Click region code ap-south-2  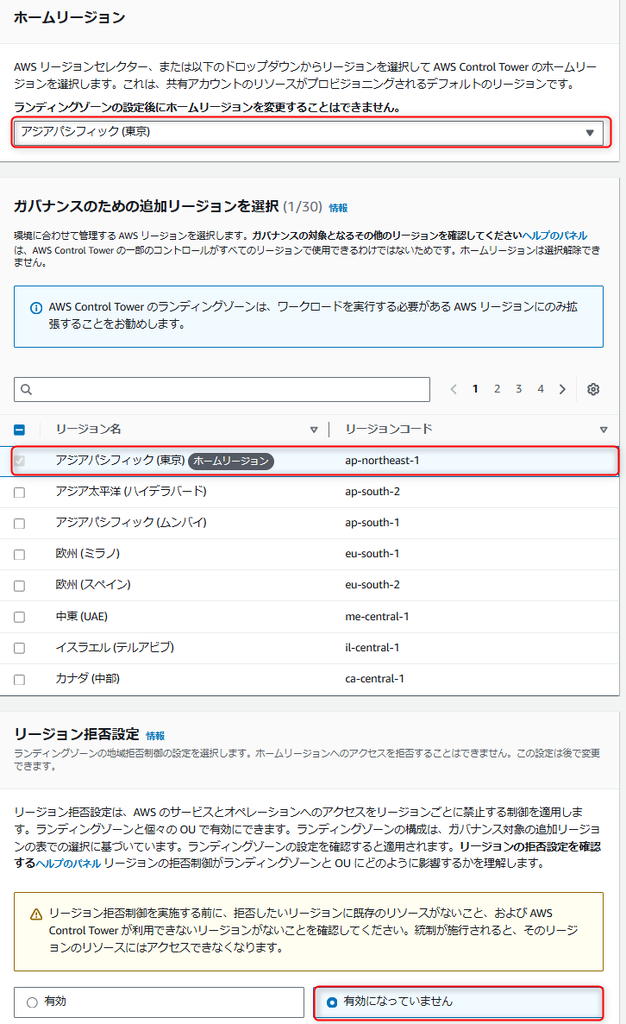click(x=373, y=491)
